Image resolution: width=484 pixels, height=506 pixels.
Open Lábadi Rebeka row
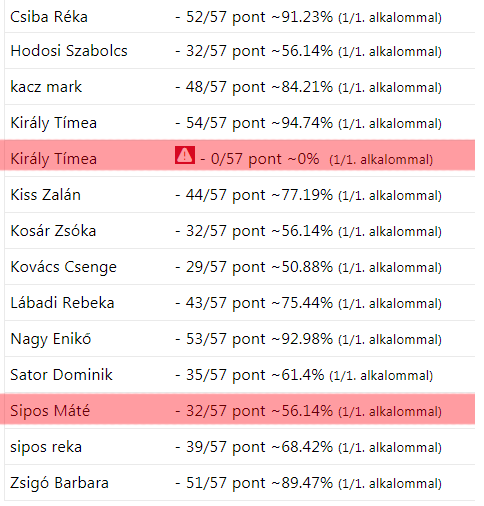pos(240,303)
